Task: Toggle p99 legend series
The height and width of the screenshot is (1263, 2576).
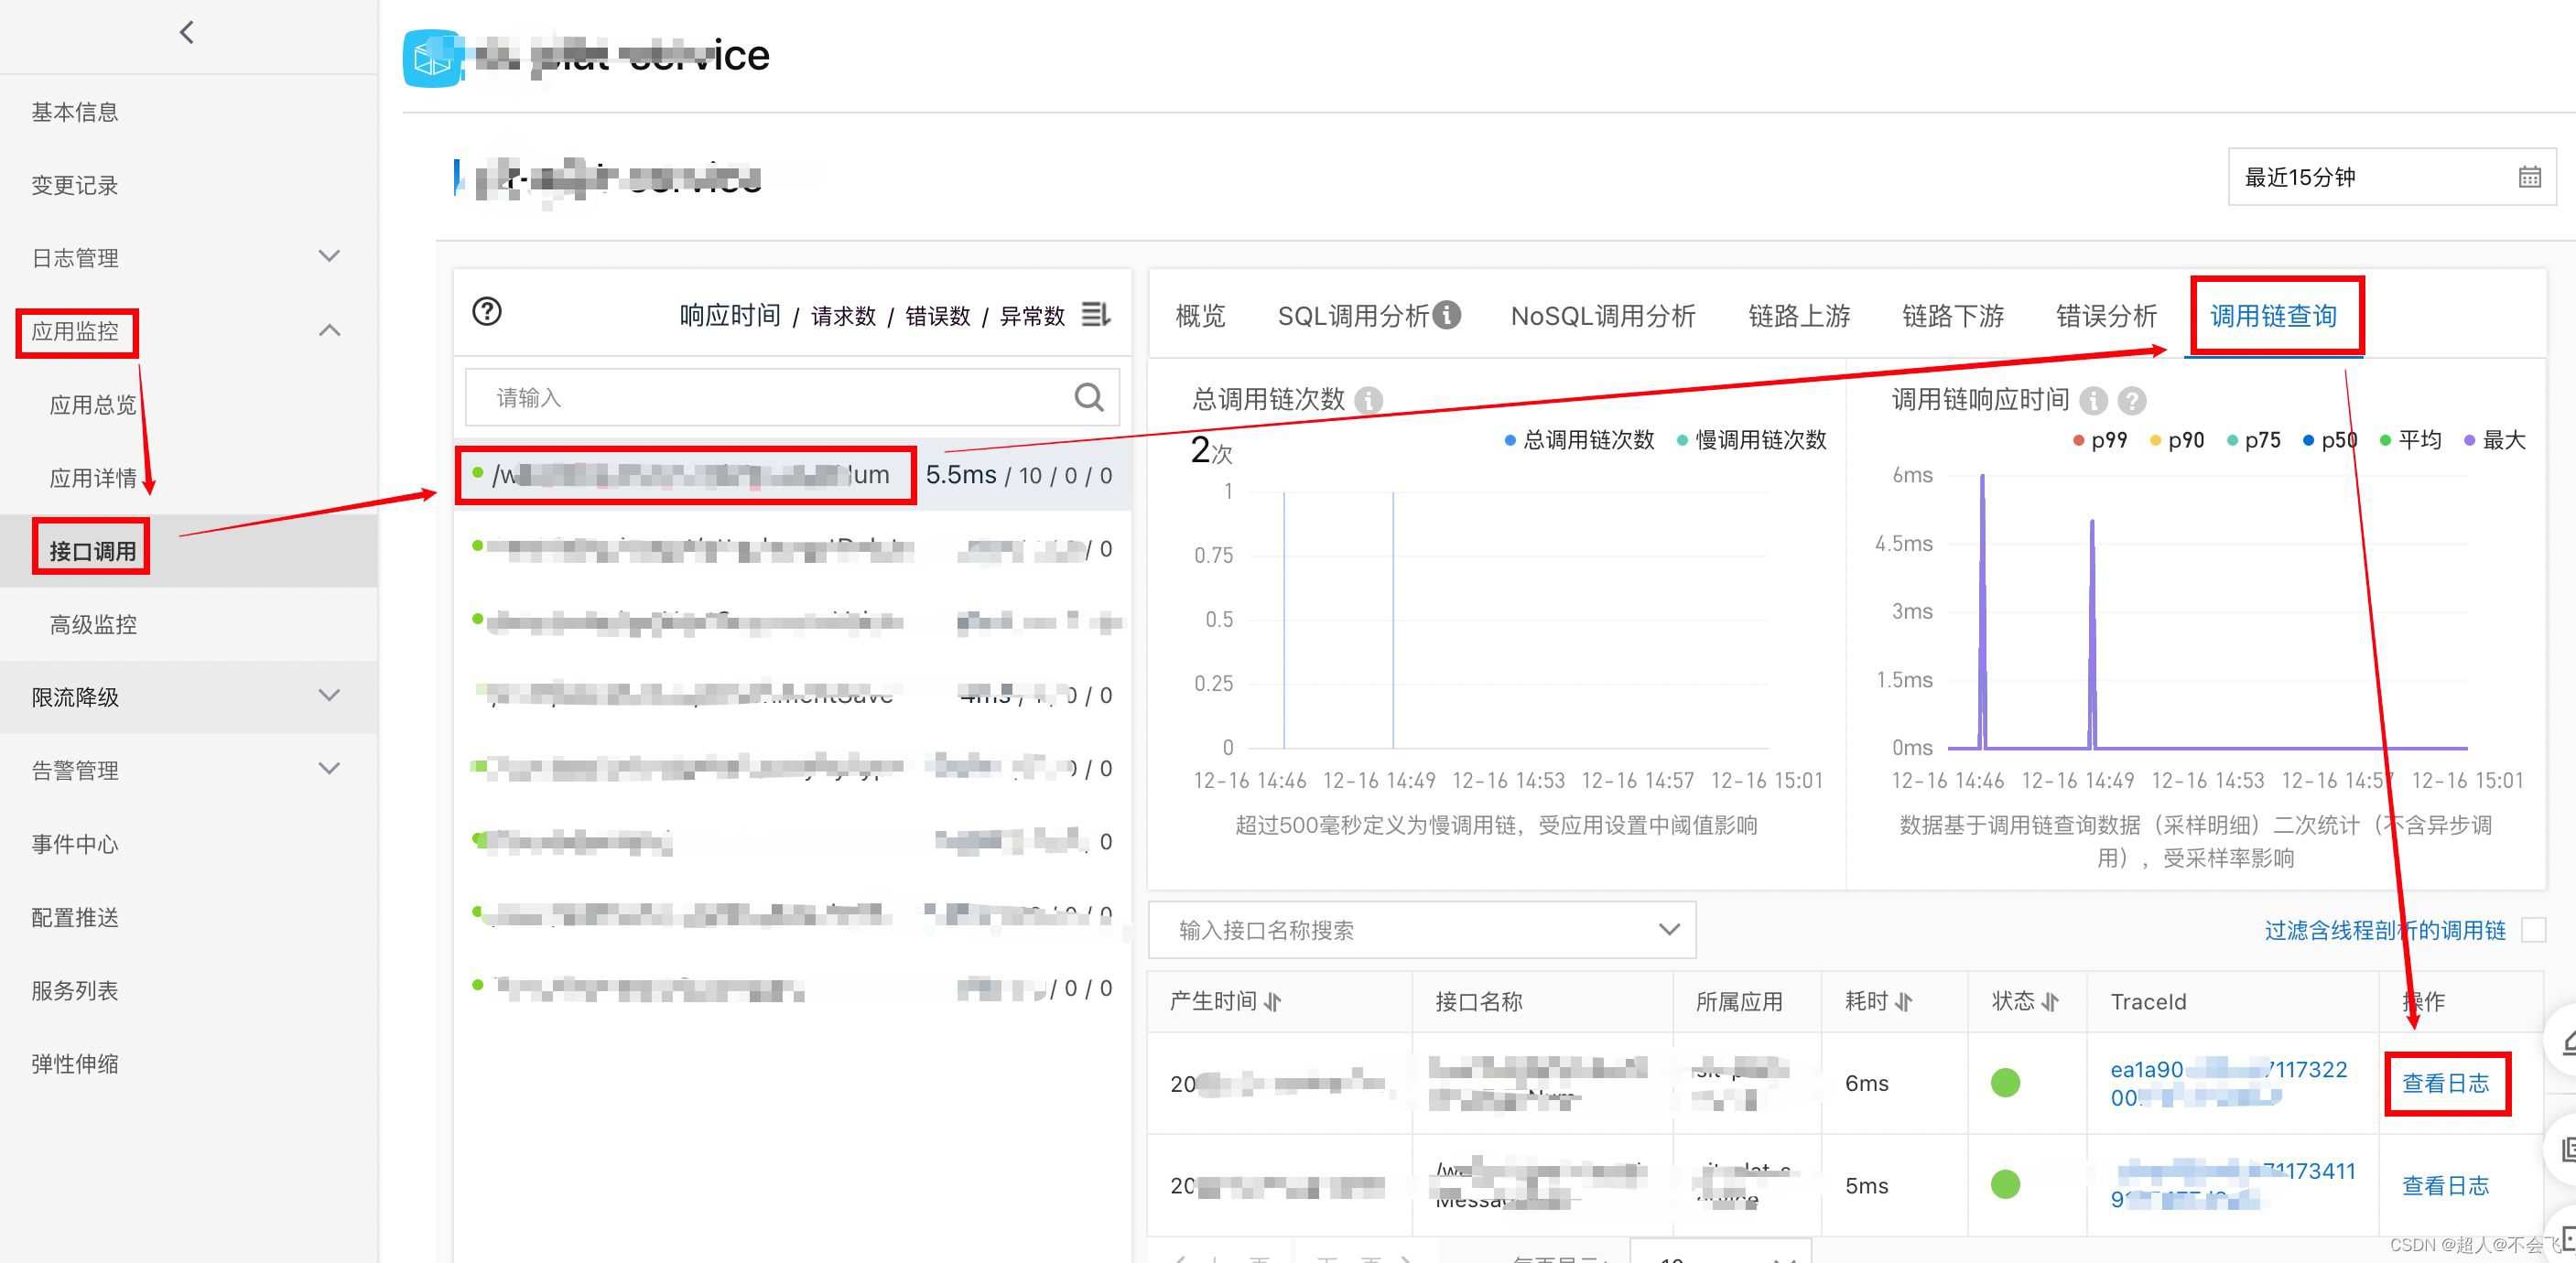Action: click(2099, 440)
